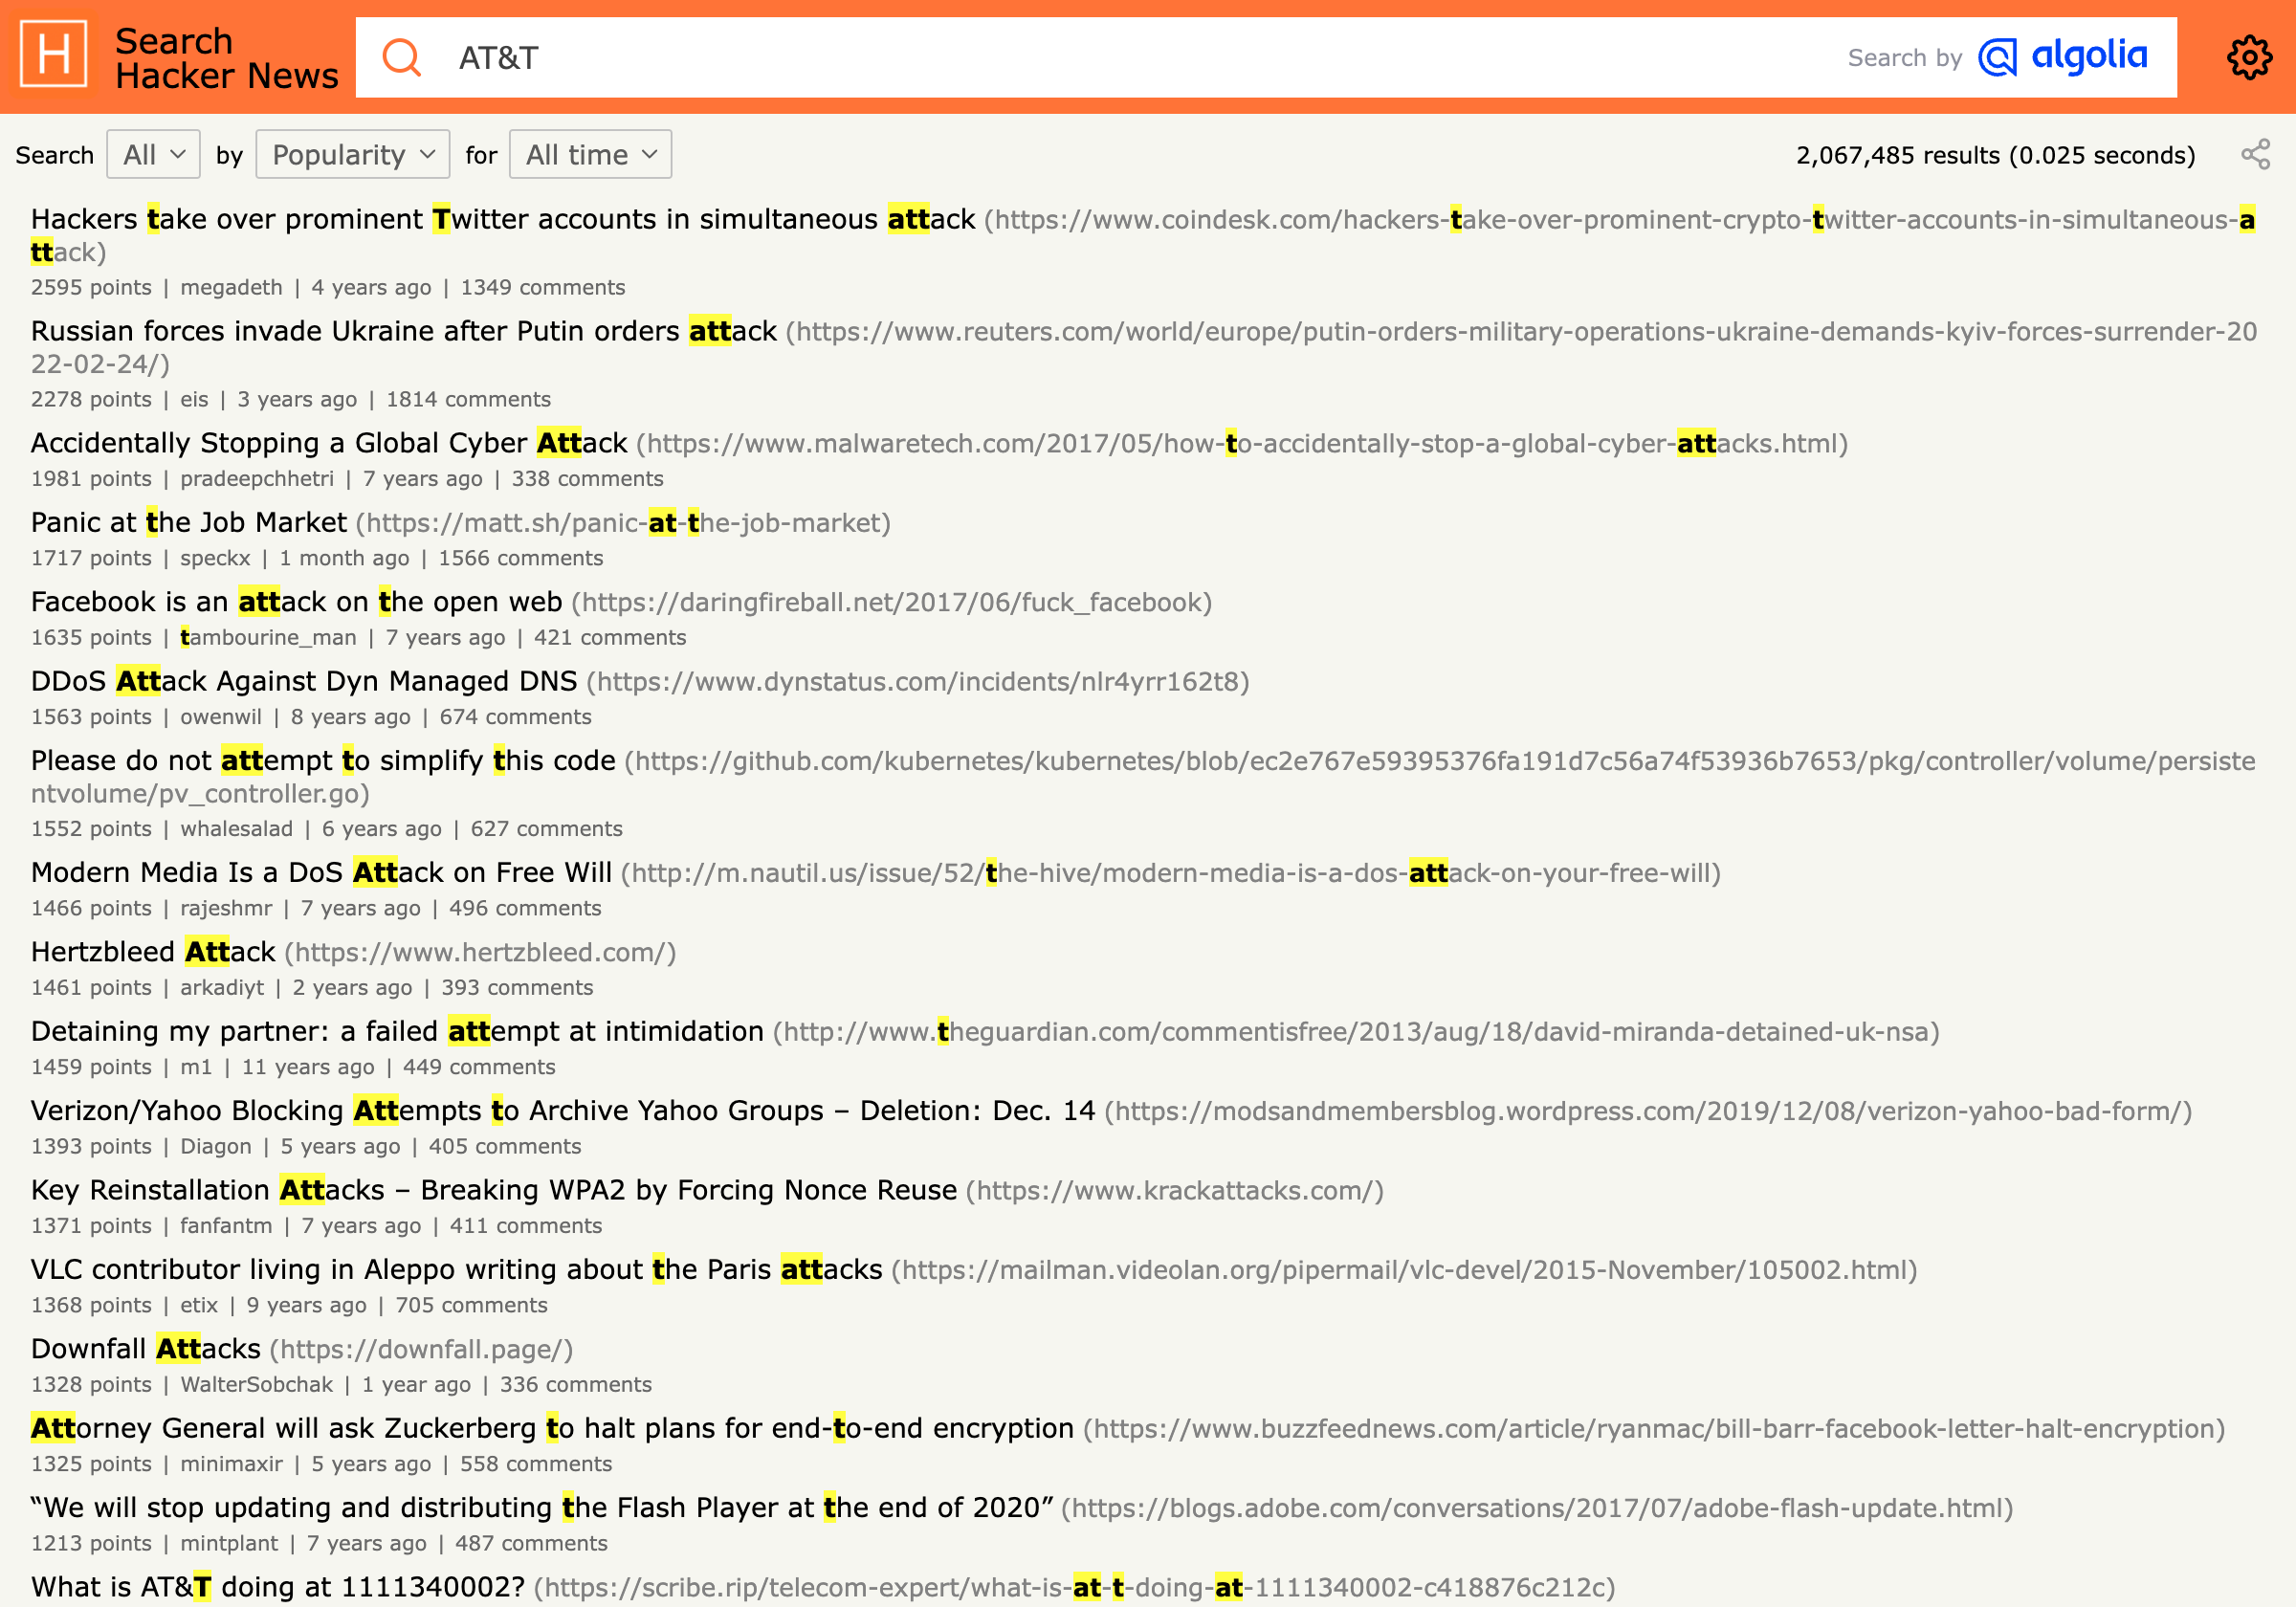The width and height of the screenshot is (2296, 1607).
Task: Open the m.nautil.us URL link
Action: click(1171, 872)
